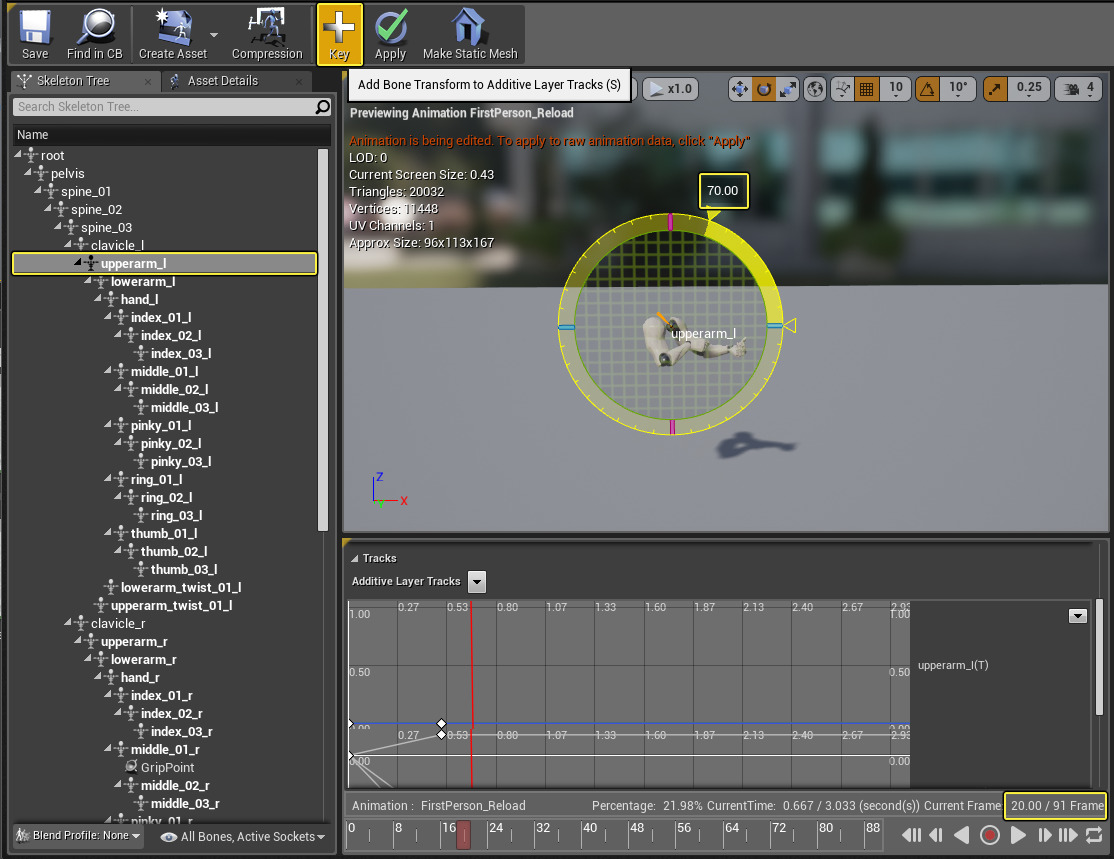Toggle grid snapping in the viewport

click(x=867, y=89)
